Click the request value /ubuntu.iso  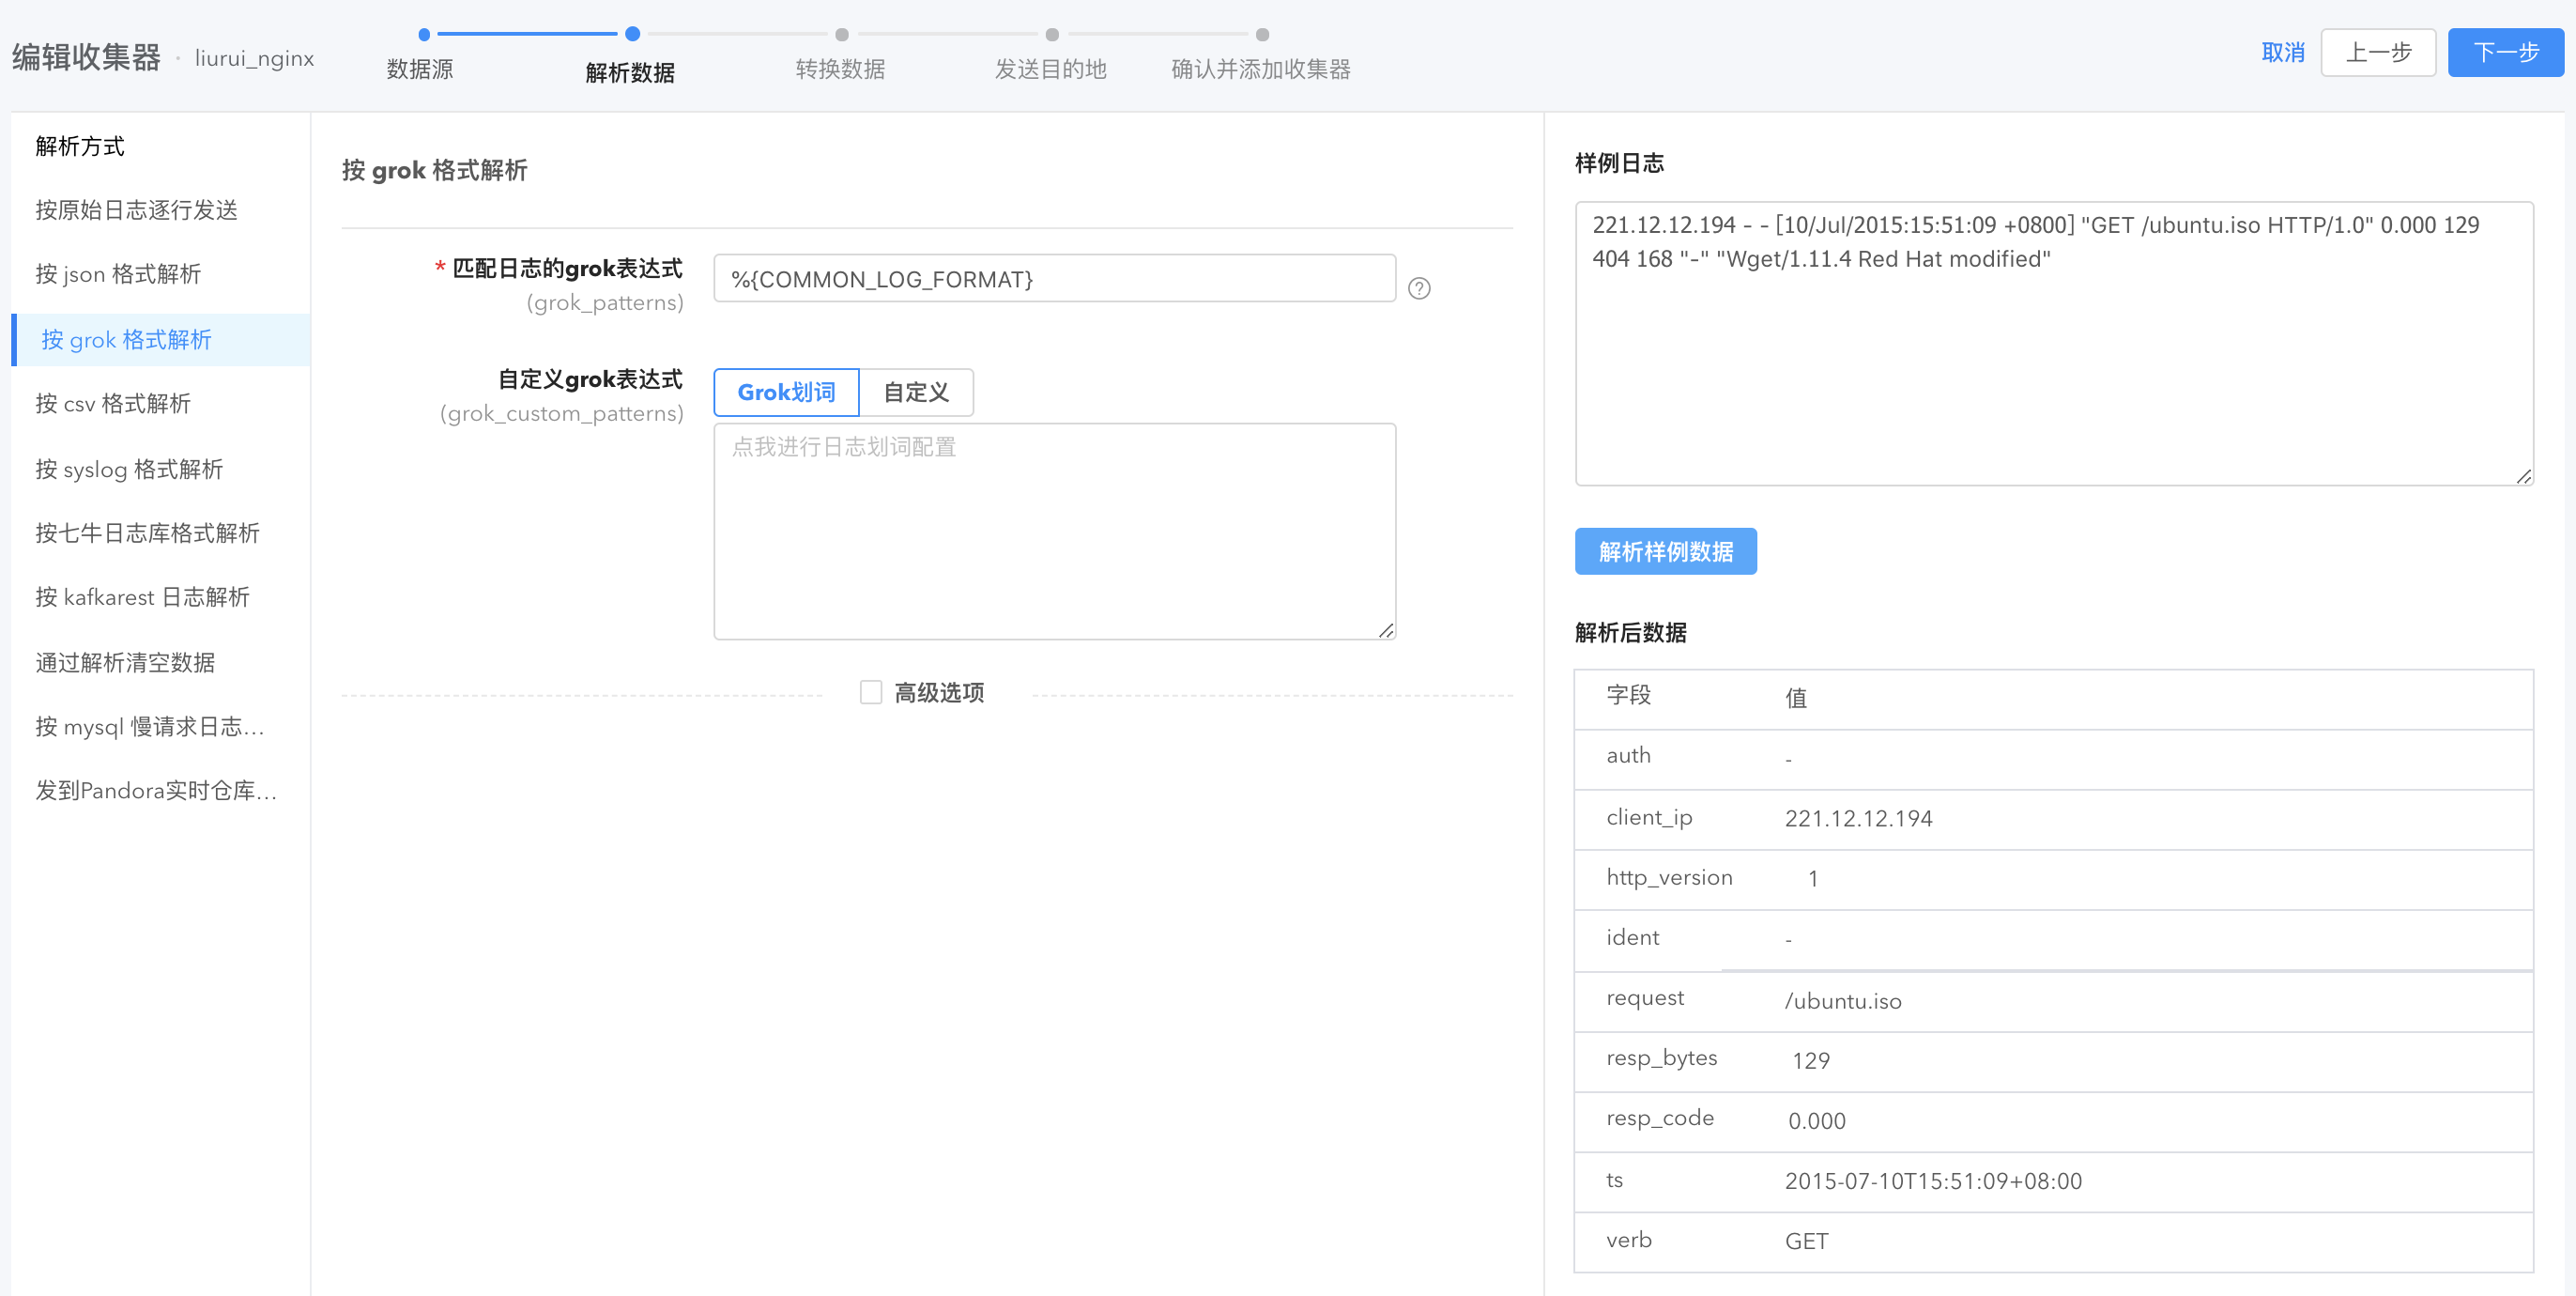[1843, 1001]
